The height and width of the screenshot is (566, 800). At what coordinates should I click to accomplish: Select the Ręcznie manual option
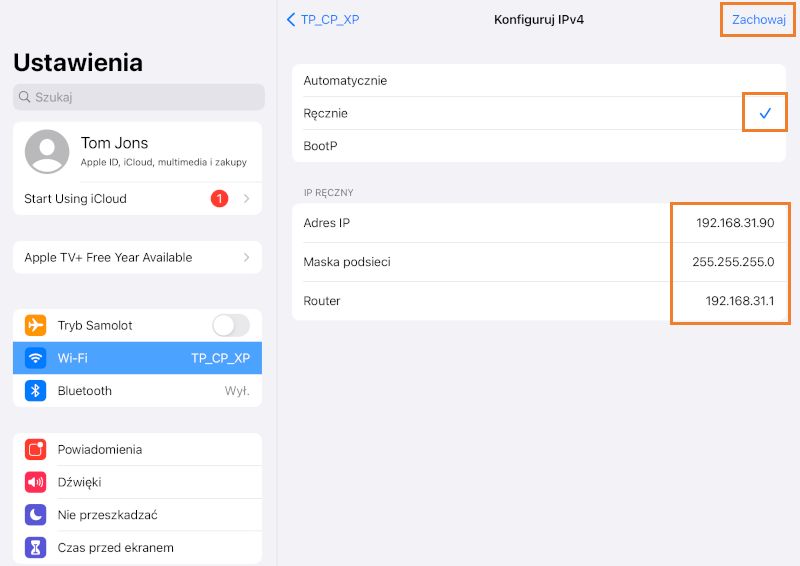pos(326,113)
